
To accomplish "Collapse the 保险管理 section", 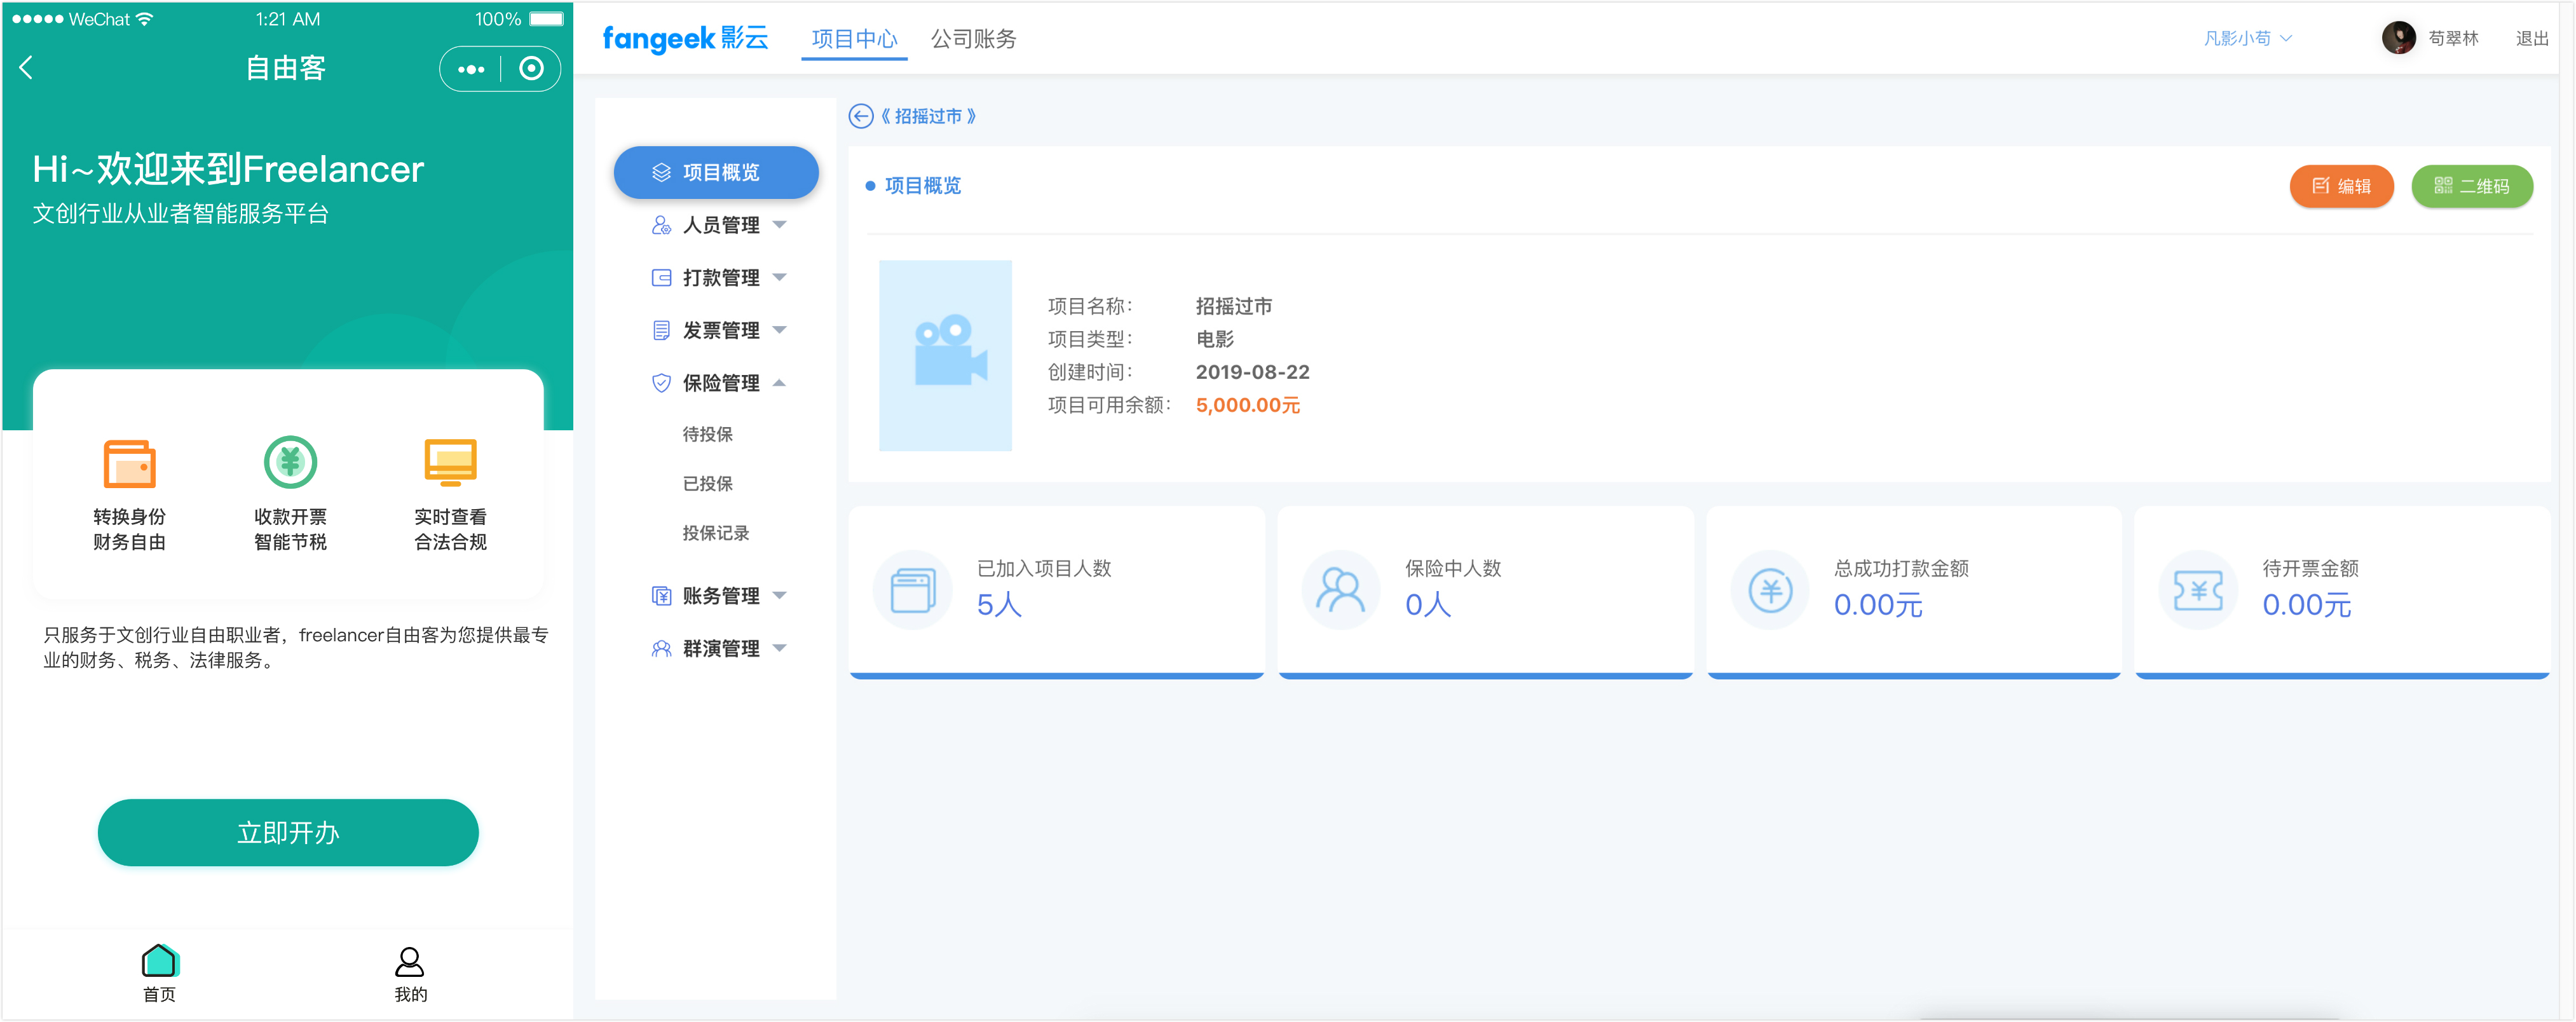I will 720,383.
